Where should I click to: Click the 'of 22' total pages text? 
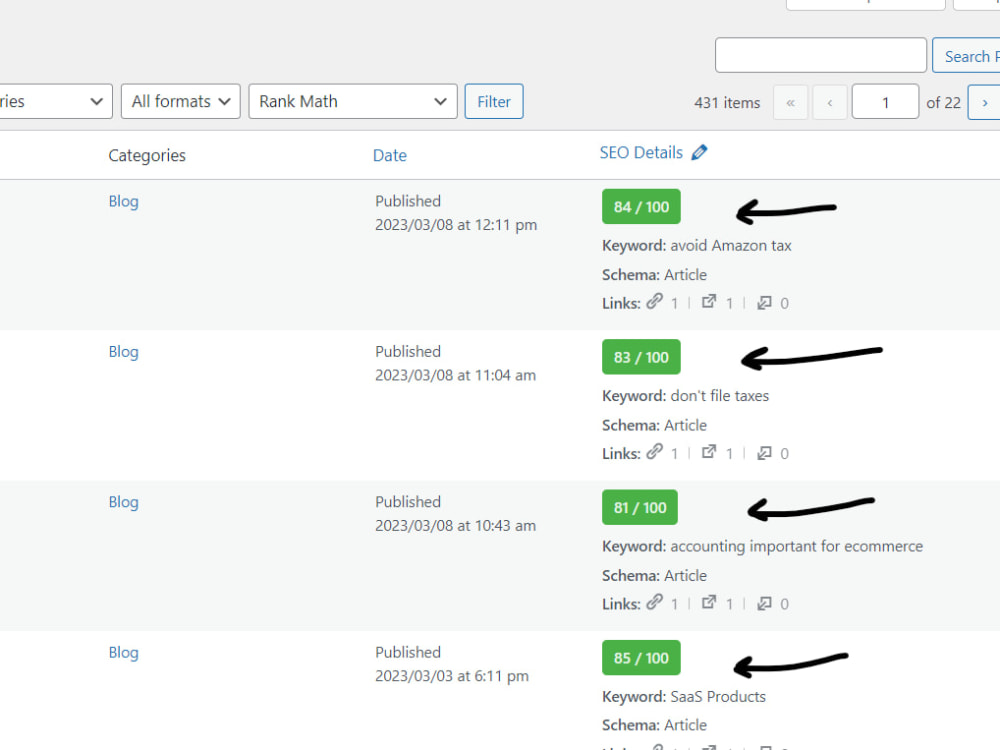pos(943,103)
